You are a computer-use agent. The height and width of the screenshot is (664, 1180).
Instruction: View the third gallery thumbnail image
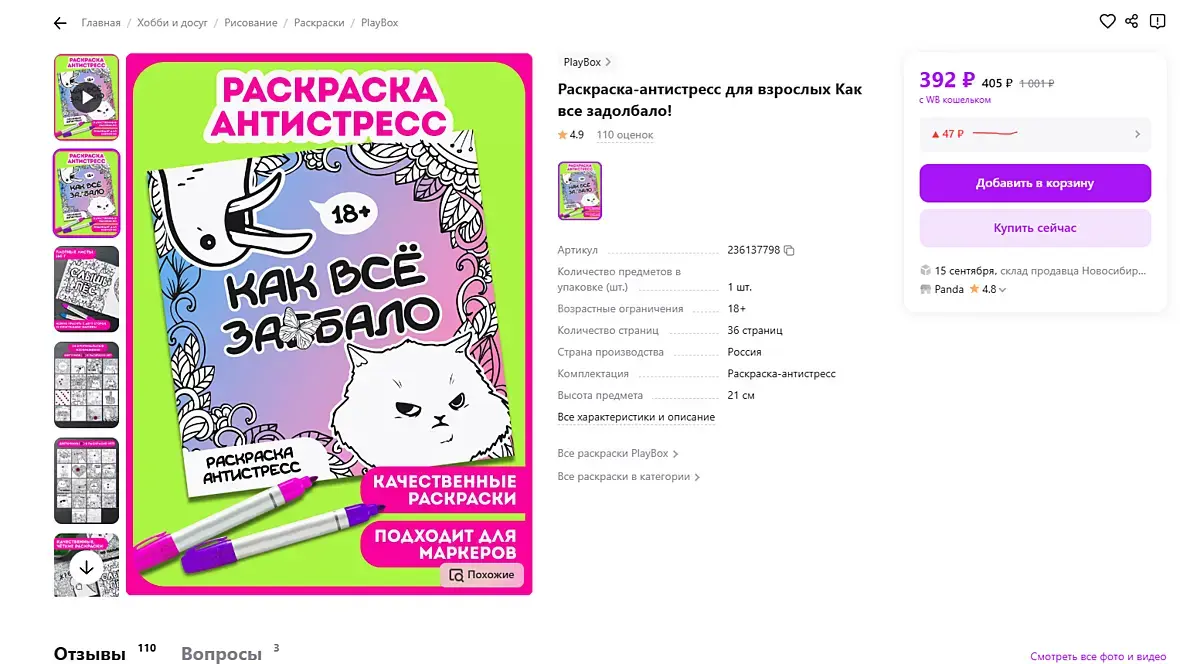[87, 289]
